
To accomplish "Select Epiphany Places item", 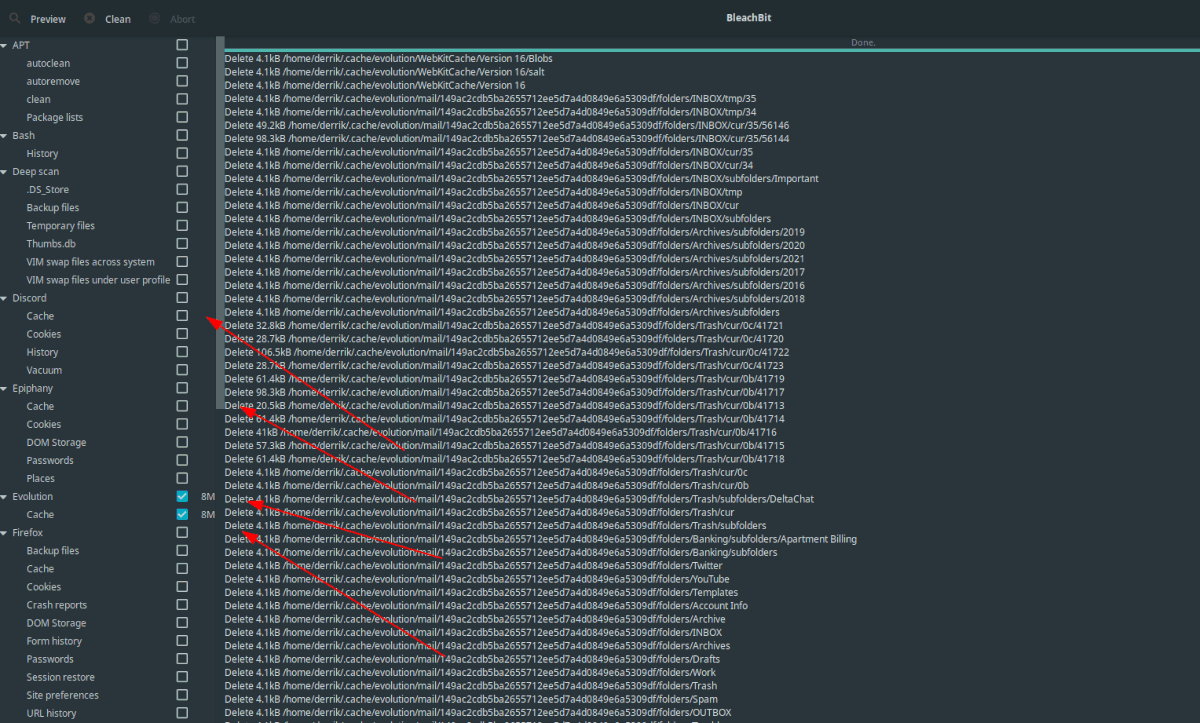I will click(x=41, y=478).
